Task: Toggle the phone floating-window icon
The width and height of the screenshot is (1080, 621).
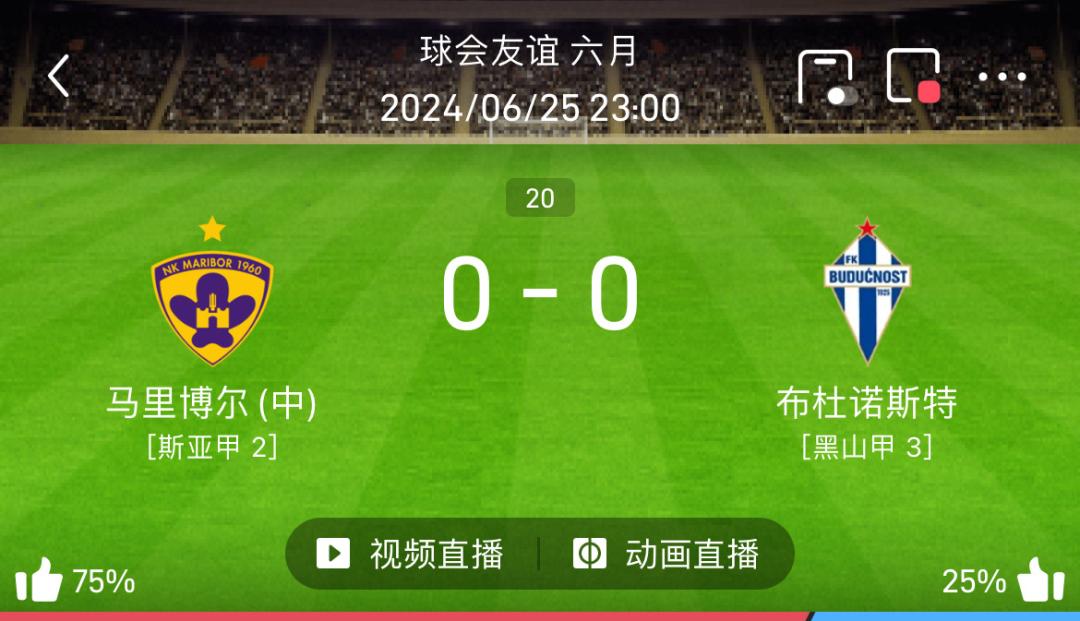Action: pos(827,77)
